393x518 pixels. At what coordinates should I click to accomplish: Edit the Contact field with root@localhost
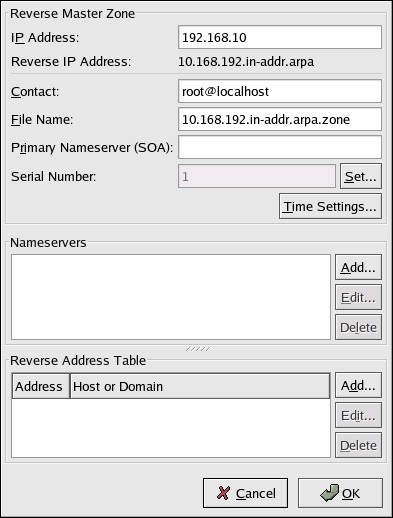(280, 91)
